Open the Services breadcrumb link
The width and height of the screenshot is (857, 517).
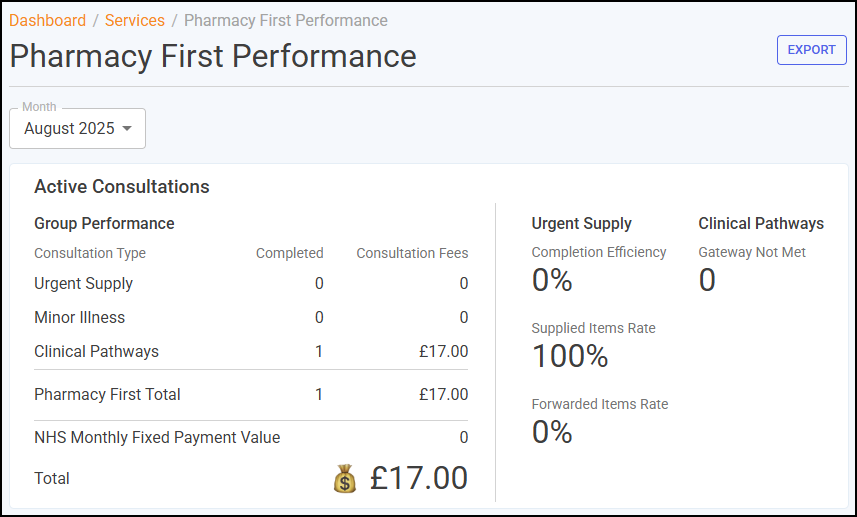click(x=134, y=20)
